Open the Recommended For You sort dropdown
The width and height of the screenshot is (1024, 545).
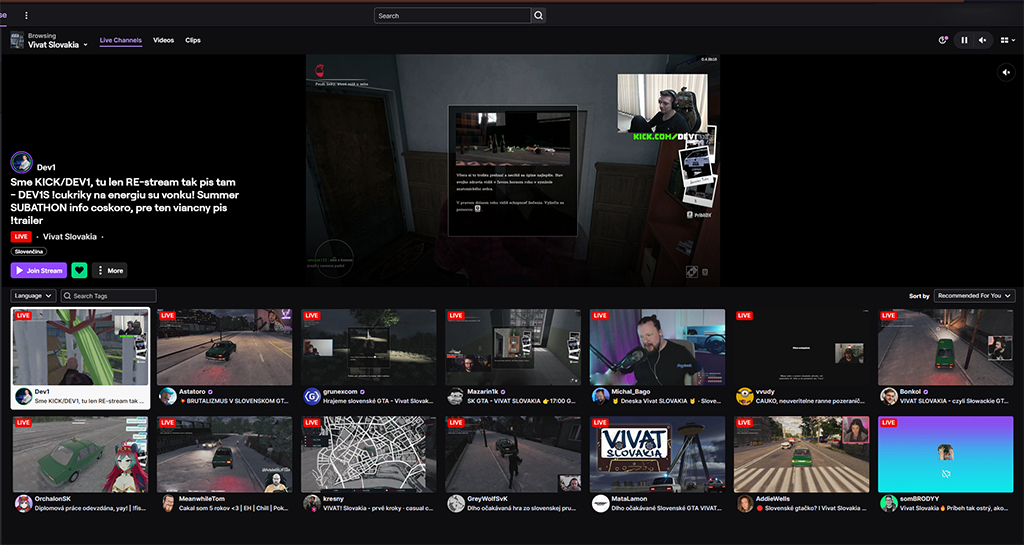(974, 296)
